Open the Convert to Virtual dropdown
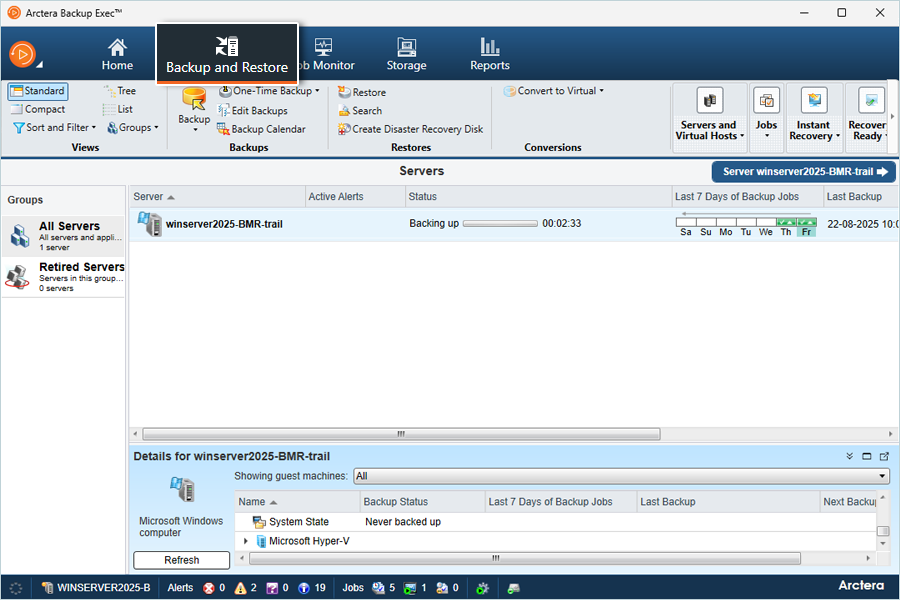This screenshot has height=600, width=900. tap(554, 91)
